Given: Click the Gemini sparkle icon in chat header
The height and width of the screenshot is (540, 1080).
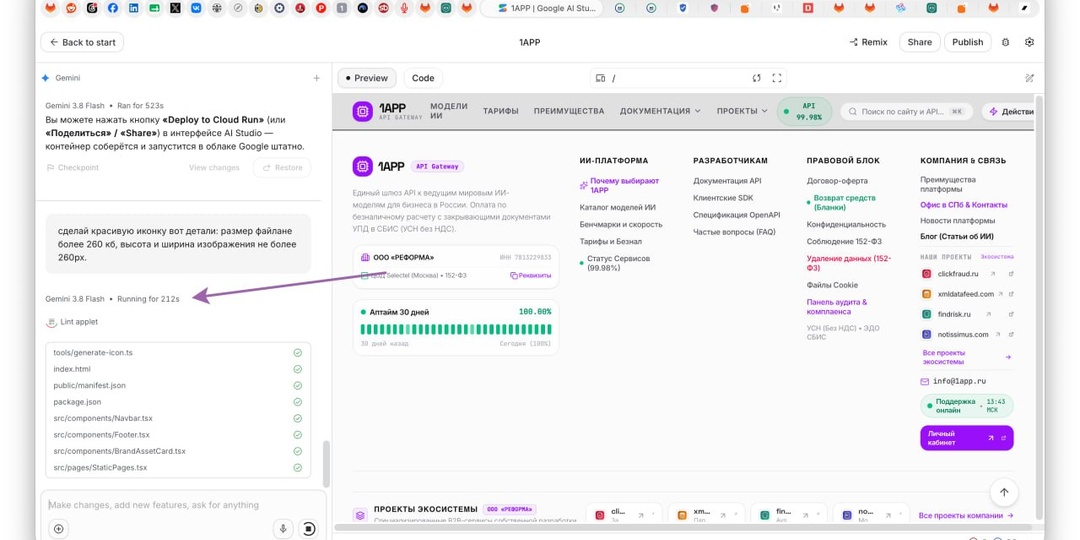Looking at the screenshot, I should [45, 79].
